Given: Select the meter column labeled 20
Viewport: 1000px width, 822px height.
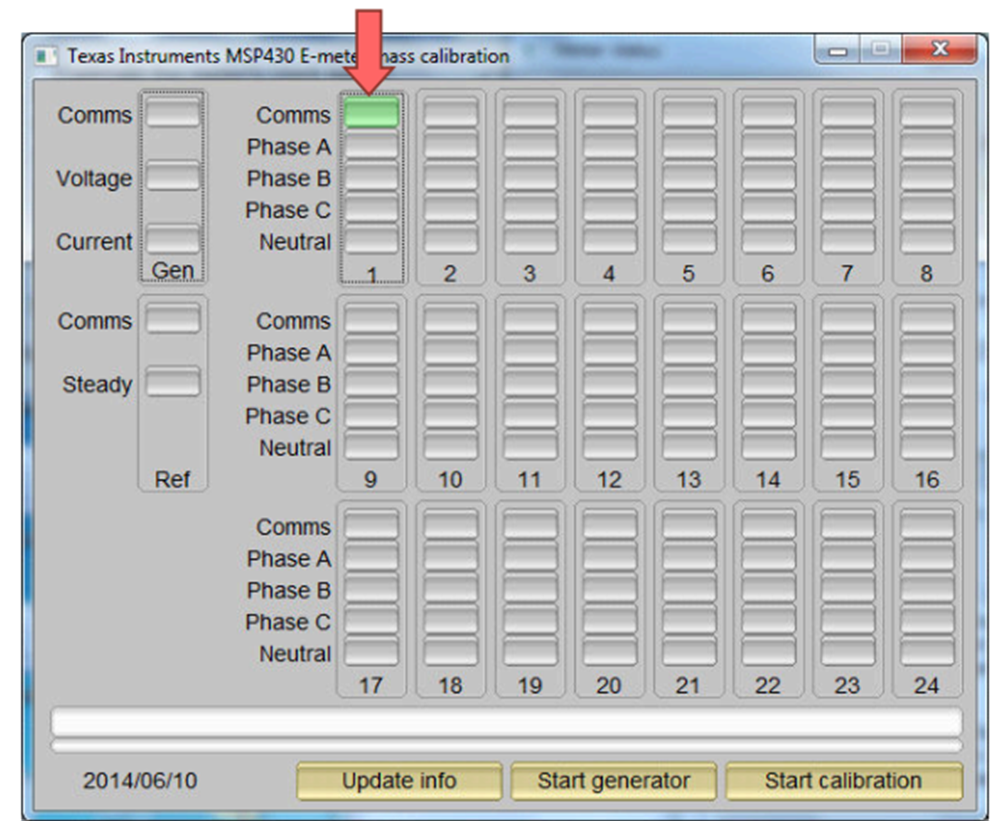Looking at the screenshot, I should [608, 685].
